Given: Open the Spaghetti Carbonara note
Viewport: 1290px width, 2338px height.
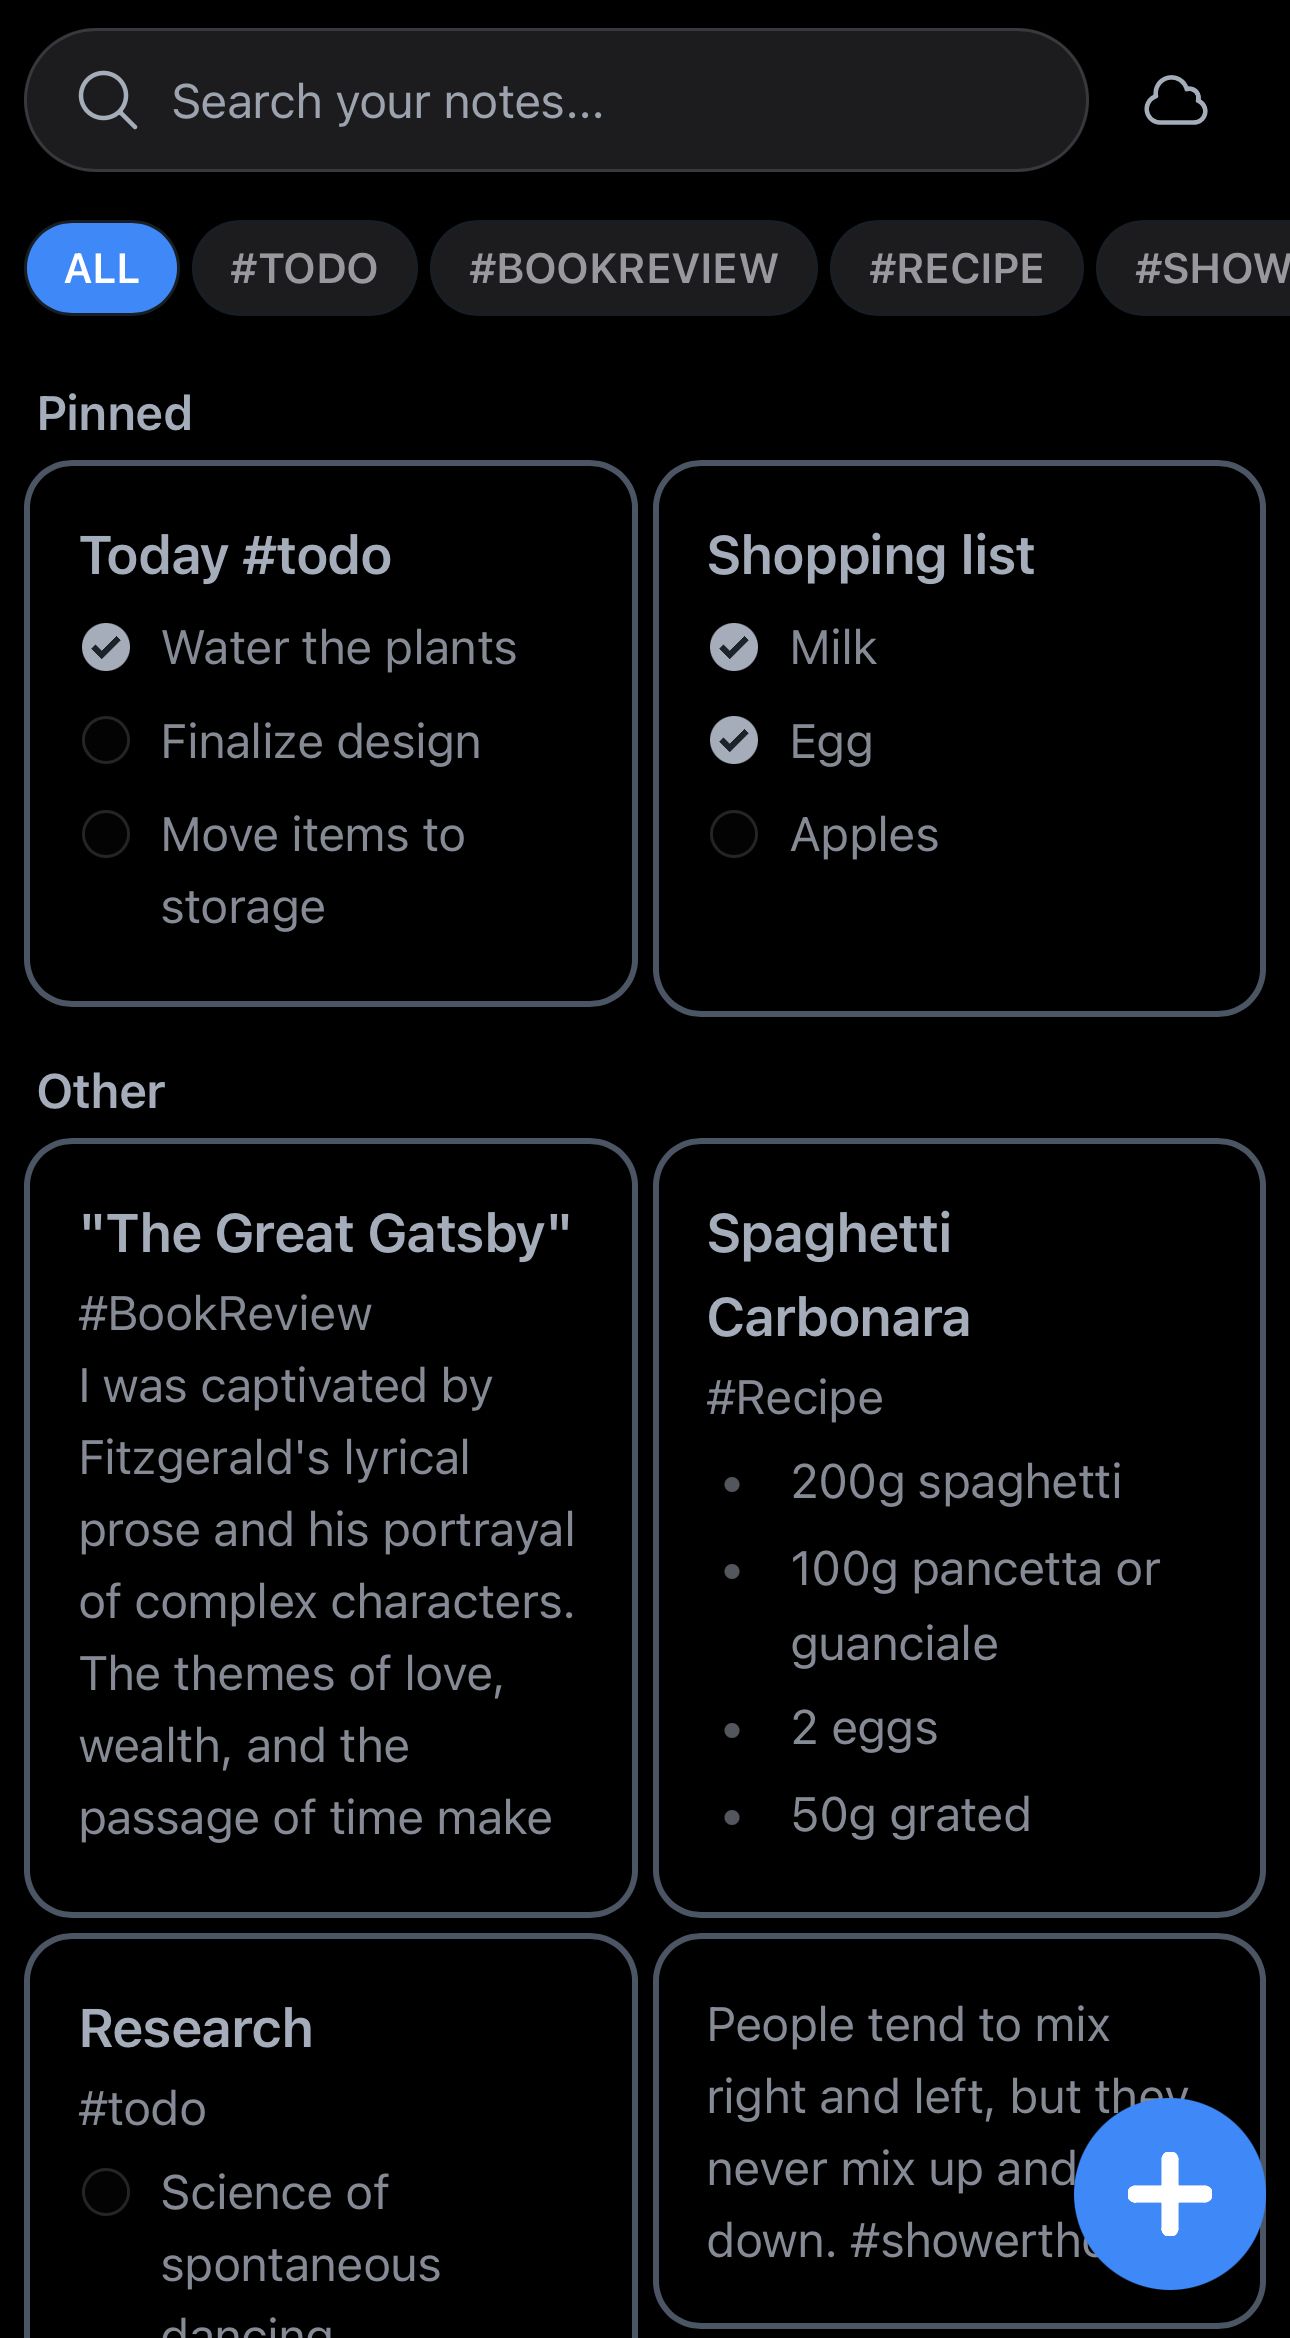Looking at the screenshot, I should (x=838, y=1274).
